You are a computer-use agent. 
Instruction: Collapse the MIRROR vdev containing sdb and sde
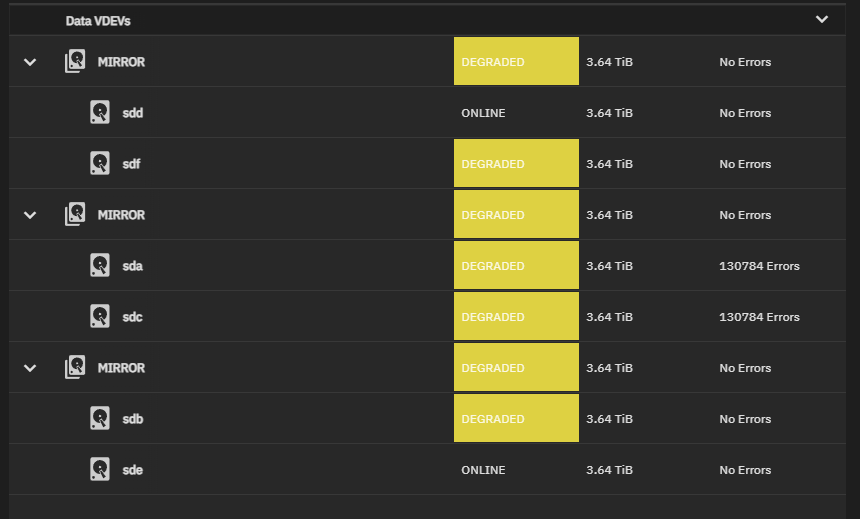(30, 368)
